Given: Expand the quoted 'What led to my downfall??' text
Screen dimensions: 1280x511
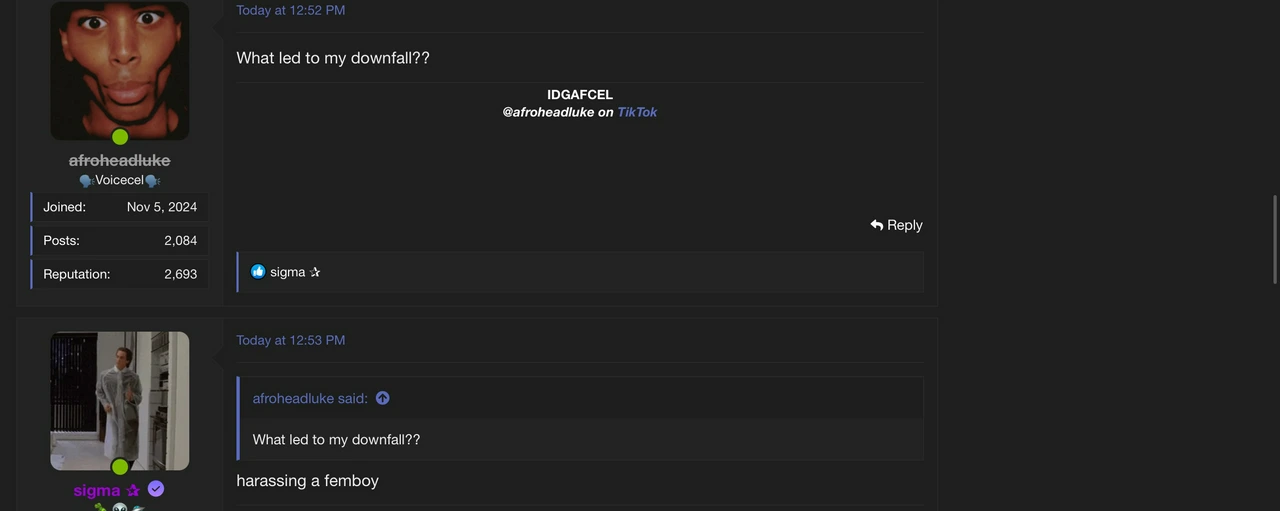Looking at the screenshot, I should tap(336, 439).
